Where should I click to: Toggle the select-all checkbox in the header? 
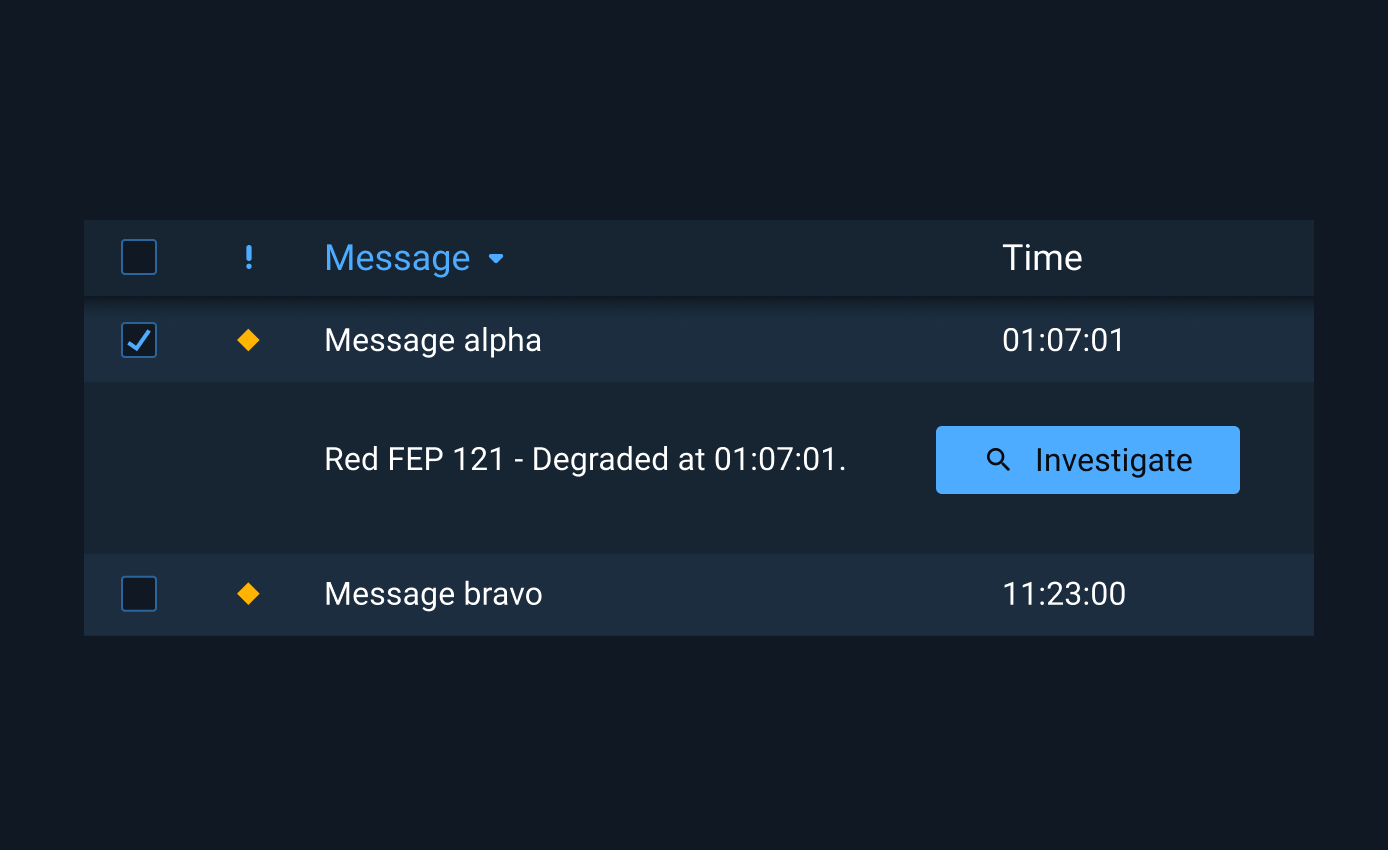click(139, 258)
